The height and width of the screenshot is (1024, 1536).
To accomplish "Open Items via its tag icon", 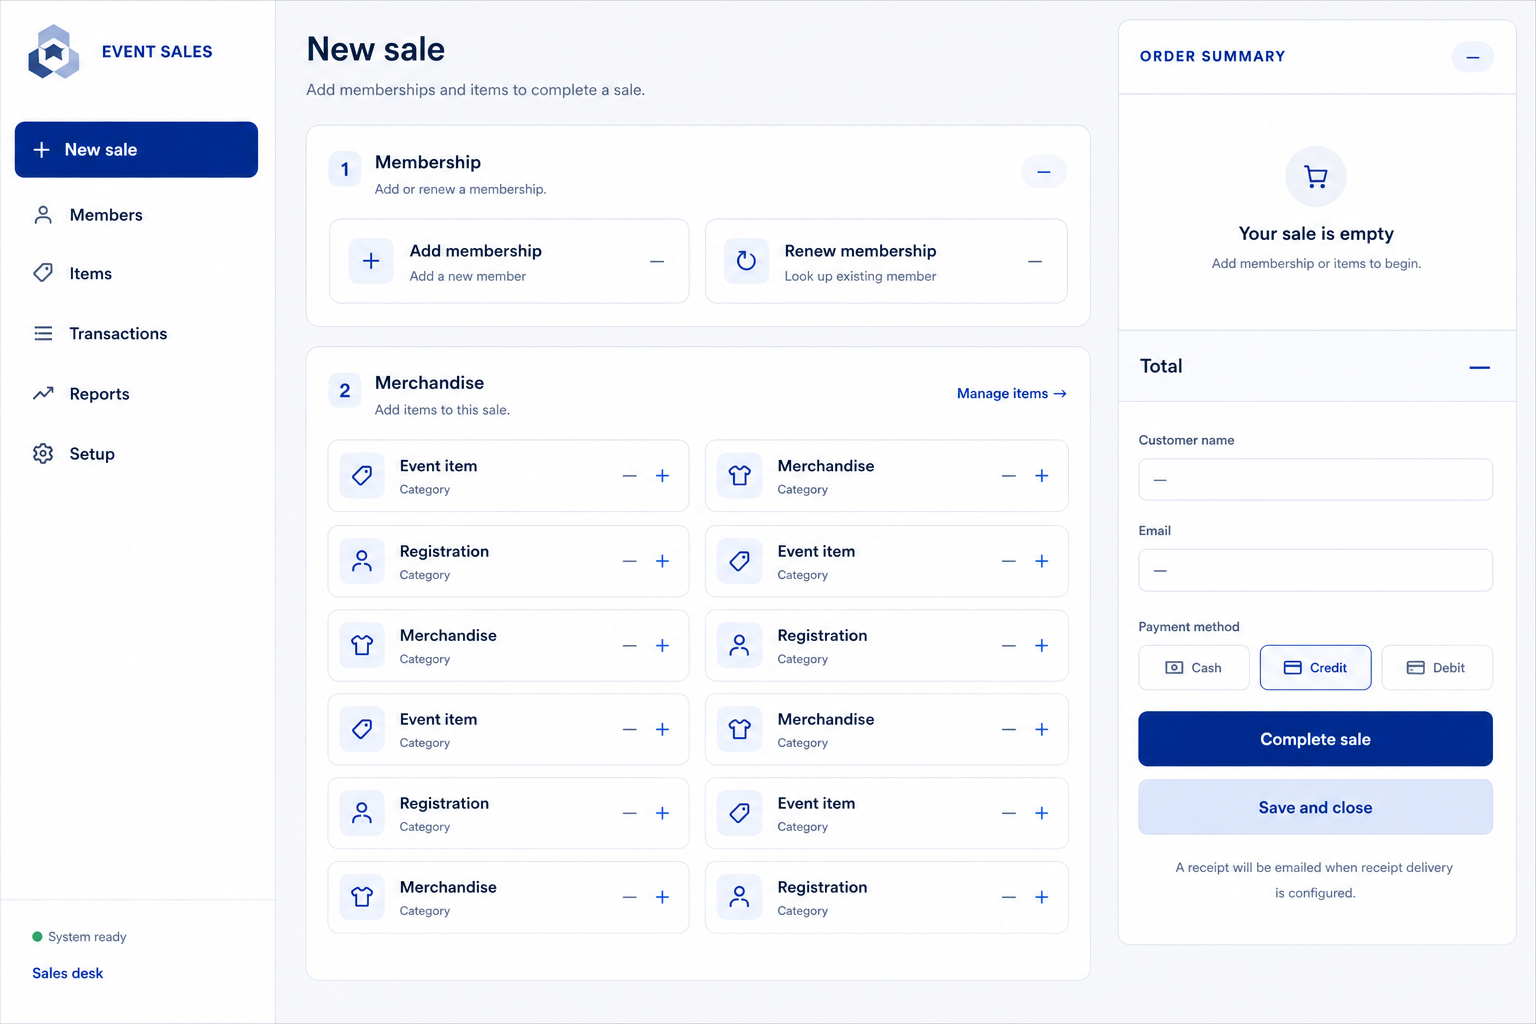I will pos(43,273).
